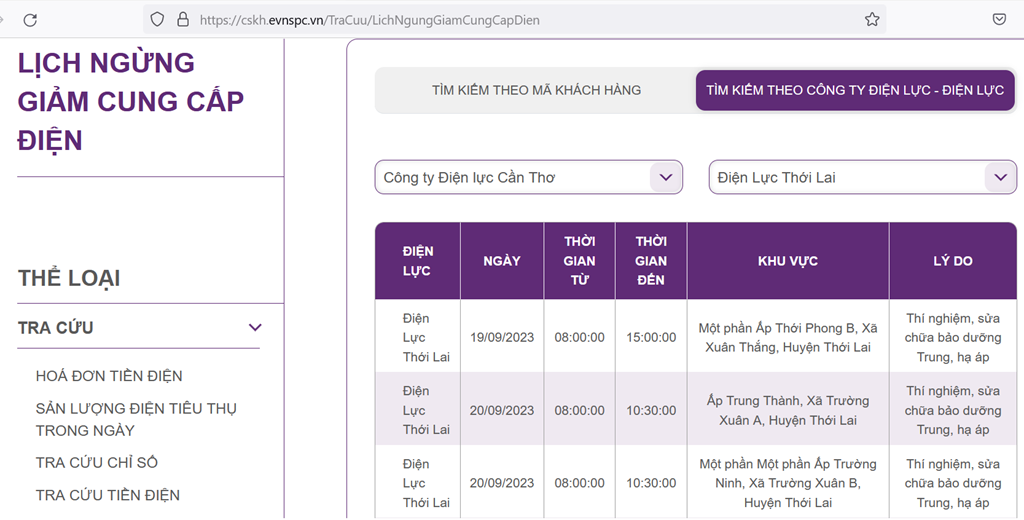View site security via the padlock icon

click(x=183, y=20)
